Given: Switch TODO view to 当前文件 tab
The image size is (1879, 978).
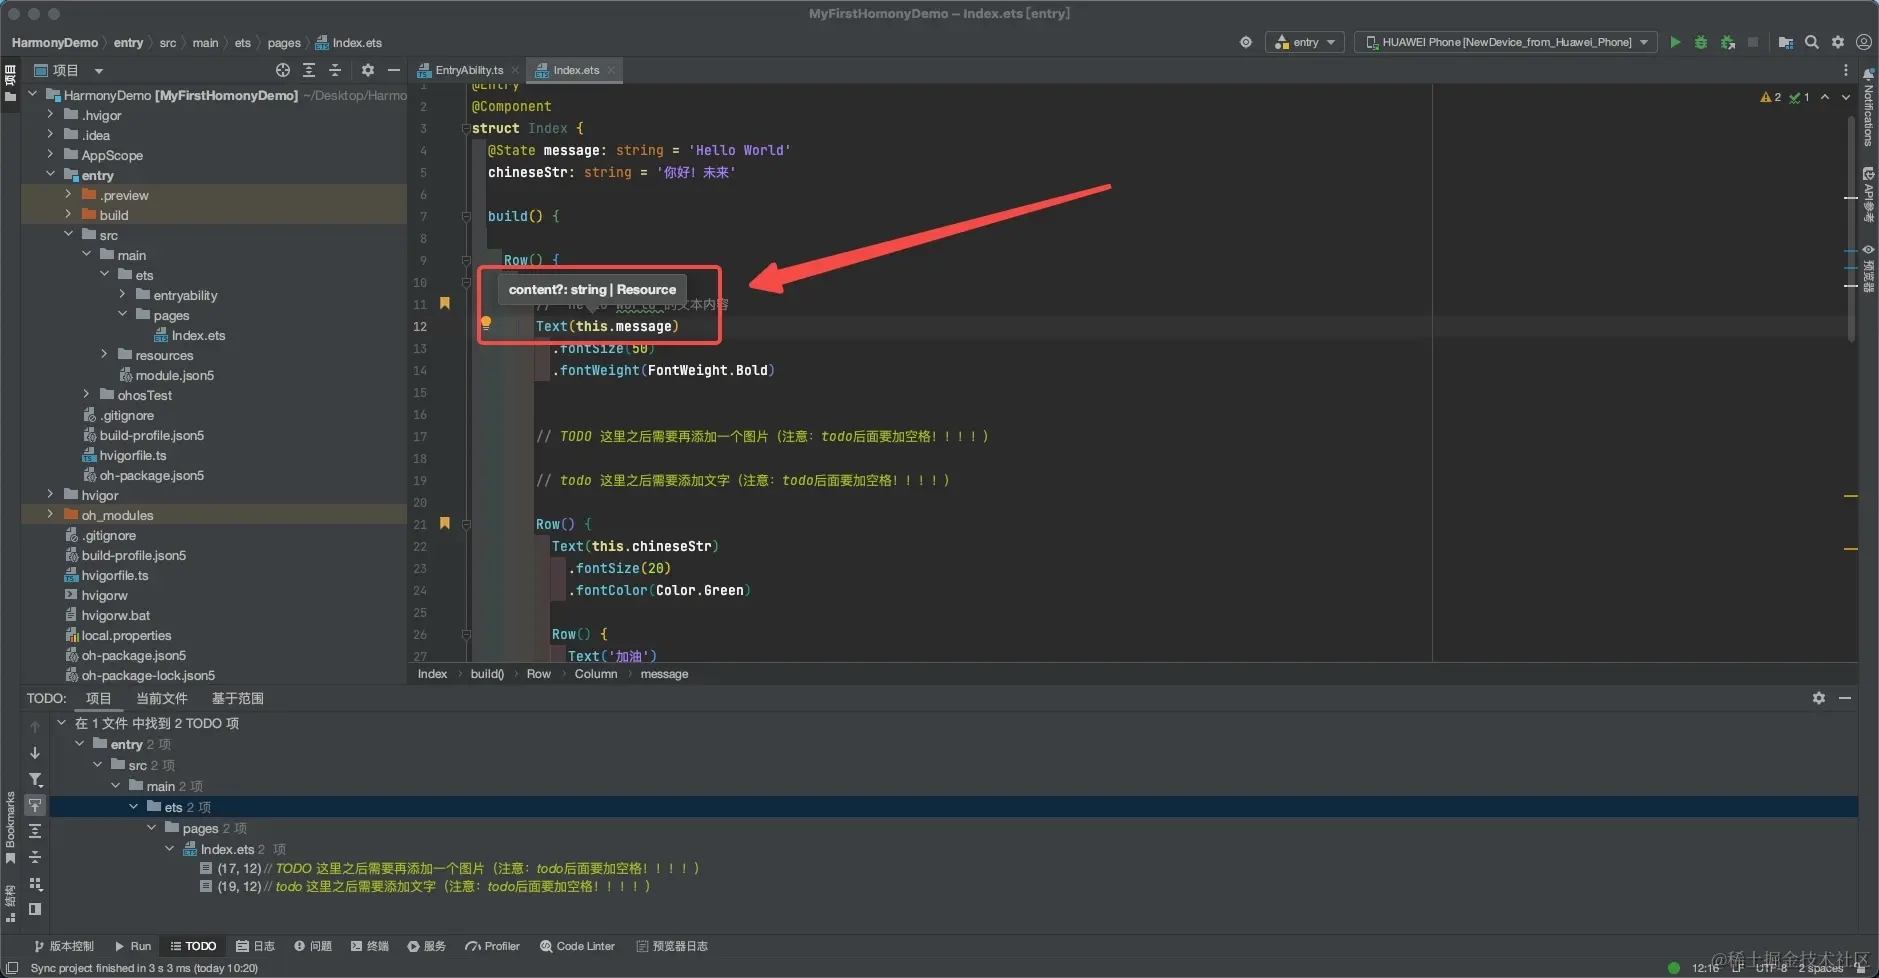Looking at the screenshot, I should coord(162,698).
